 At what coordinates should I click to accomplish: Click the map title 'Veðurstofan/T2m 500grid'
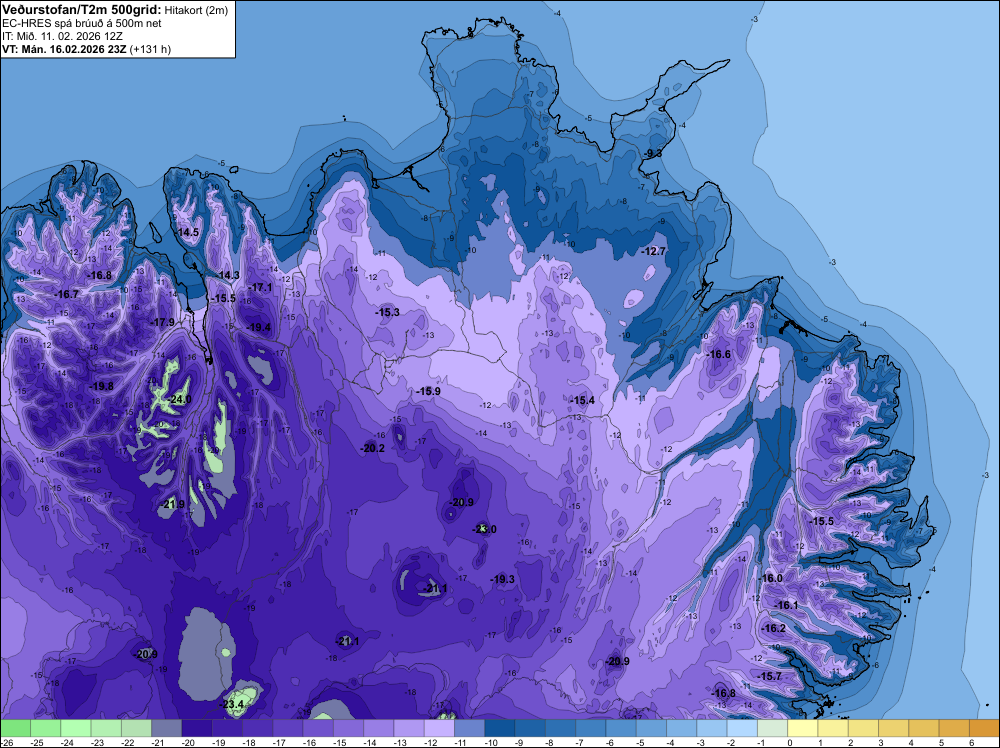pyautogui.click(x=82, y=10)
